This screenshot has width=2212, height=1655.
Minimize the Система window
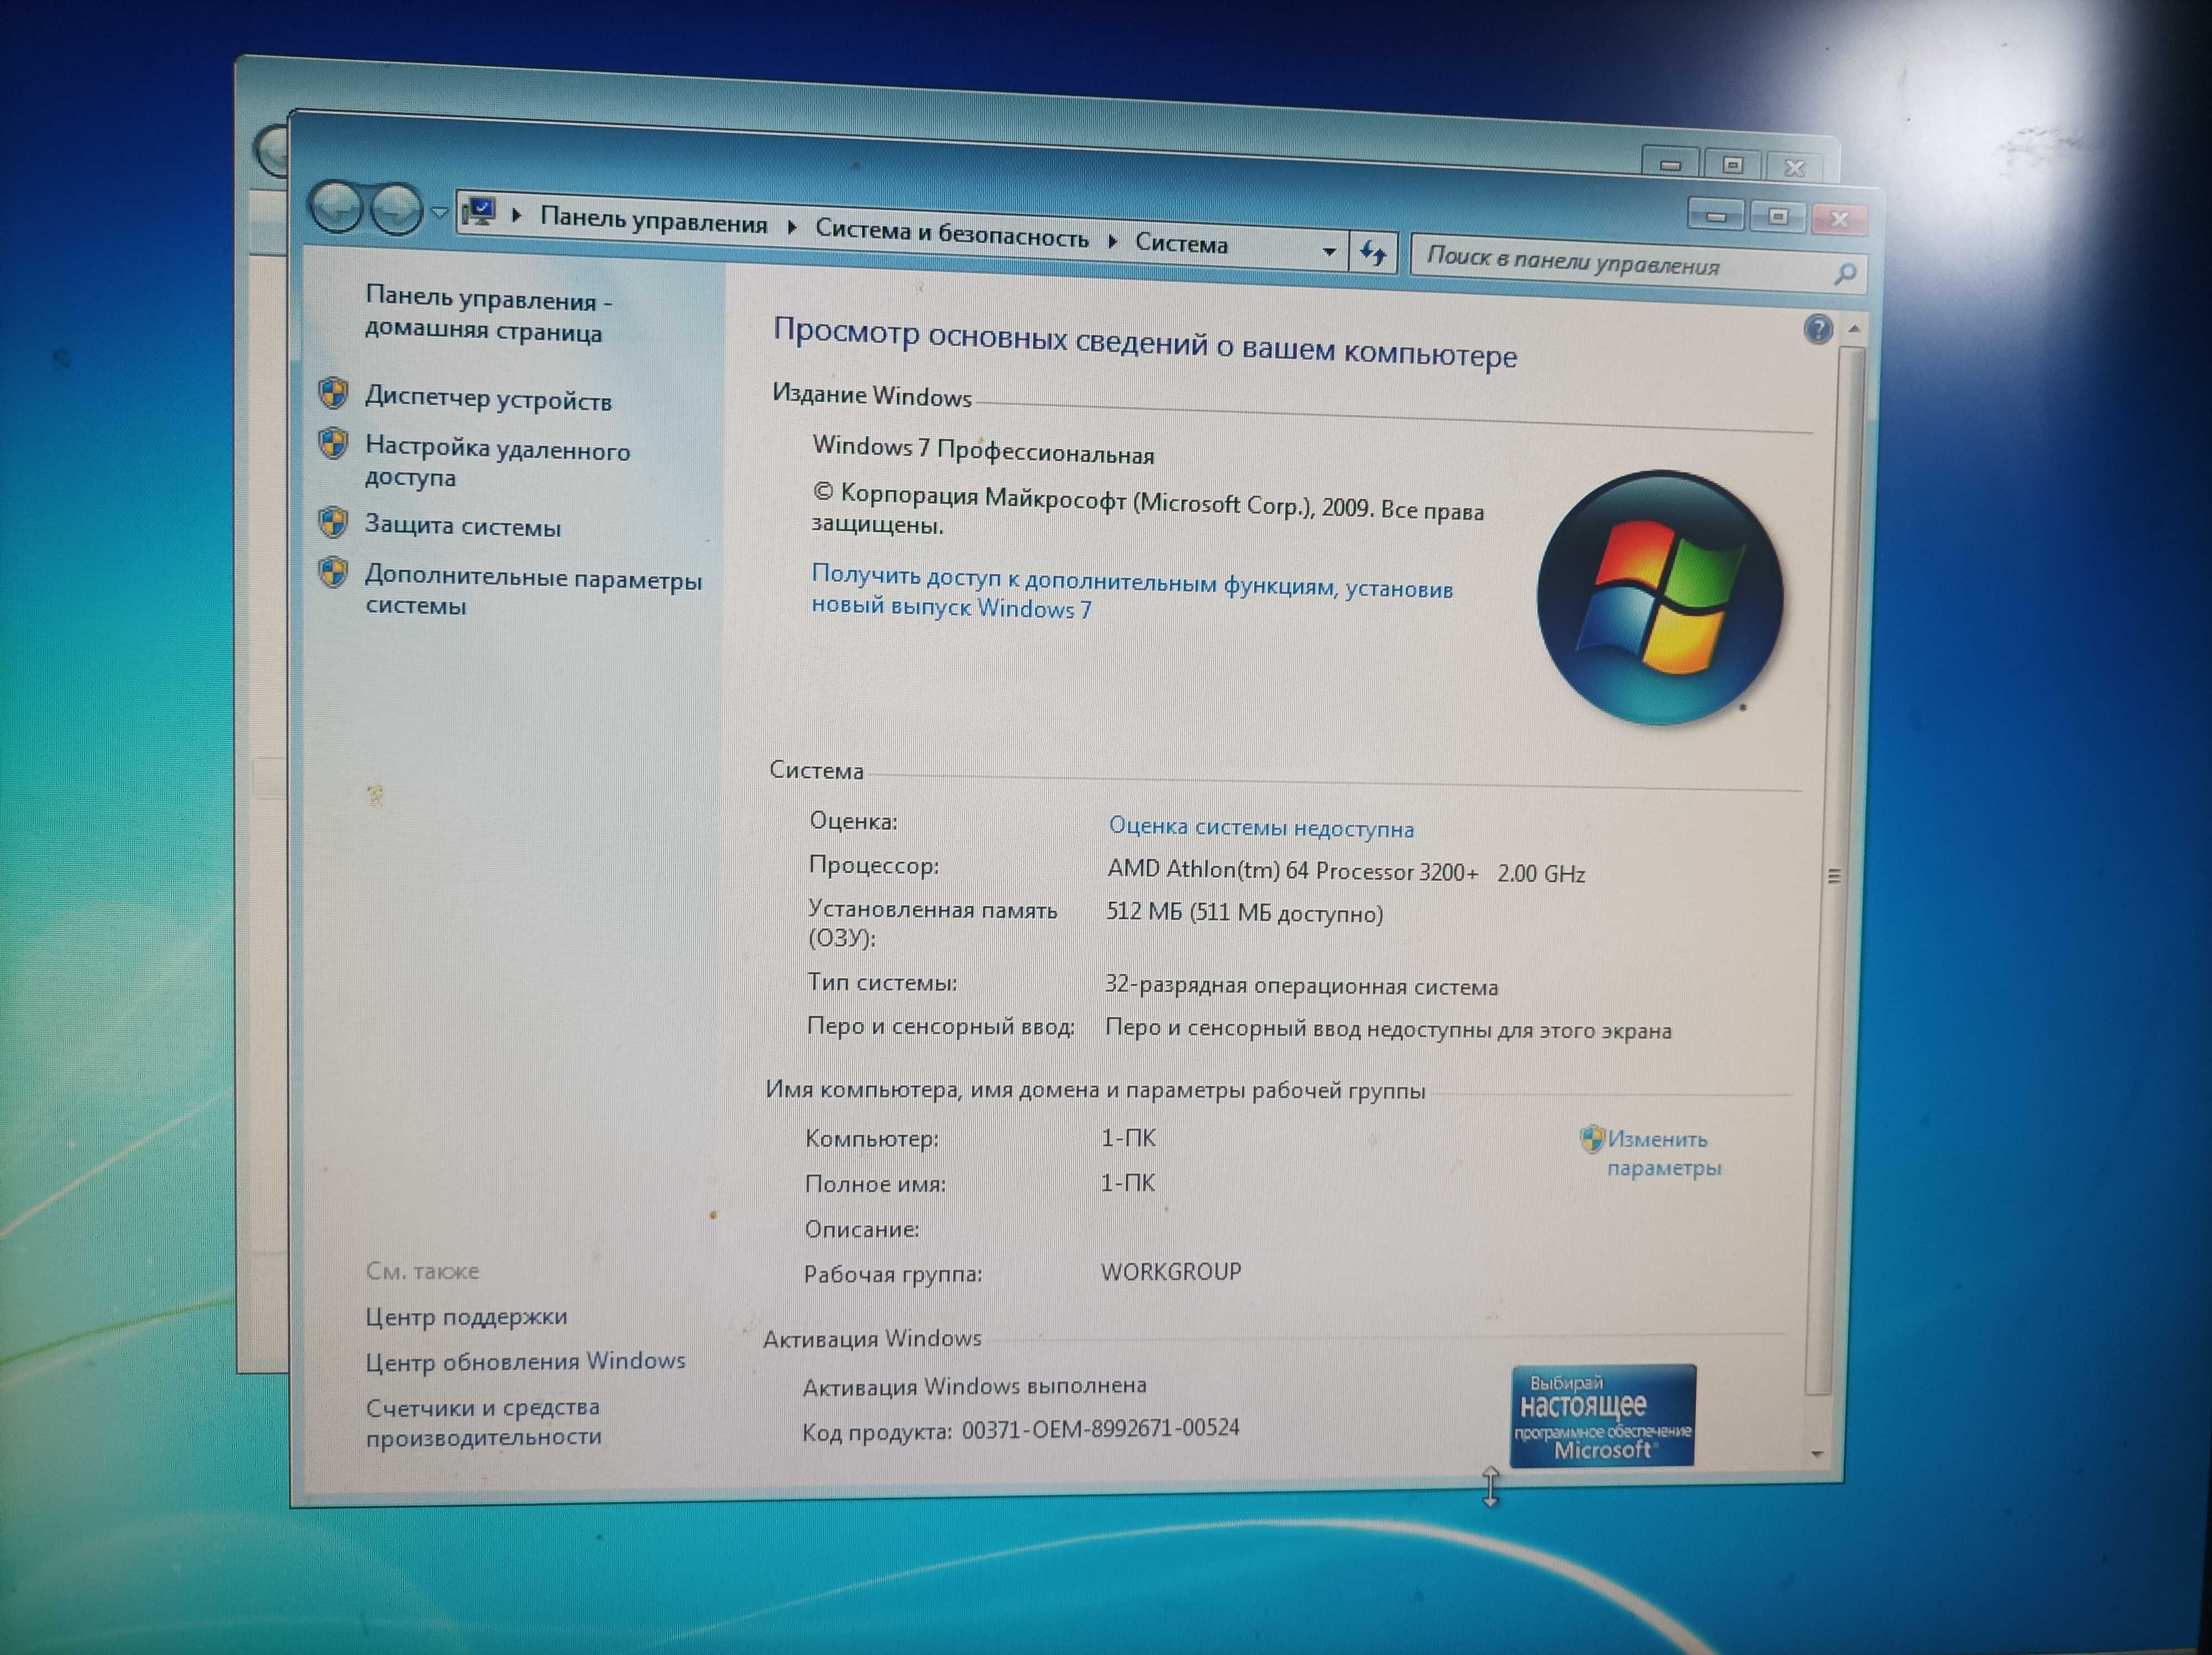point(1716,215)
